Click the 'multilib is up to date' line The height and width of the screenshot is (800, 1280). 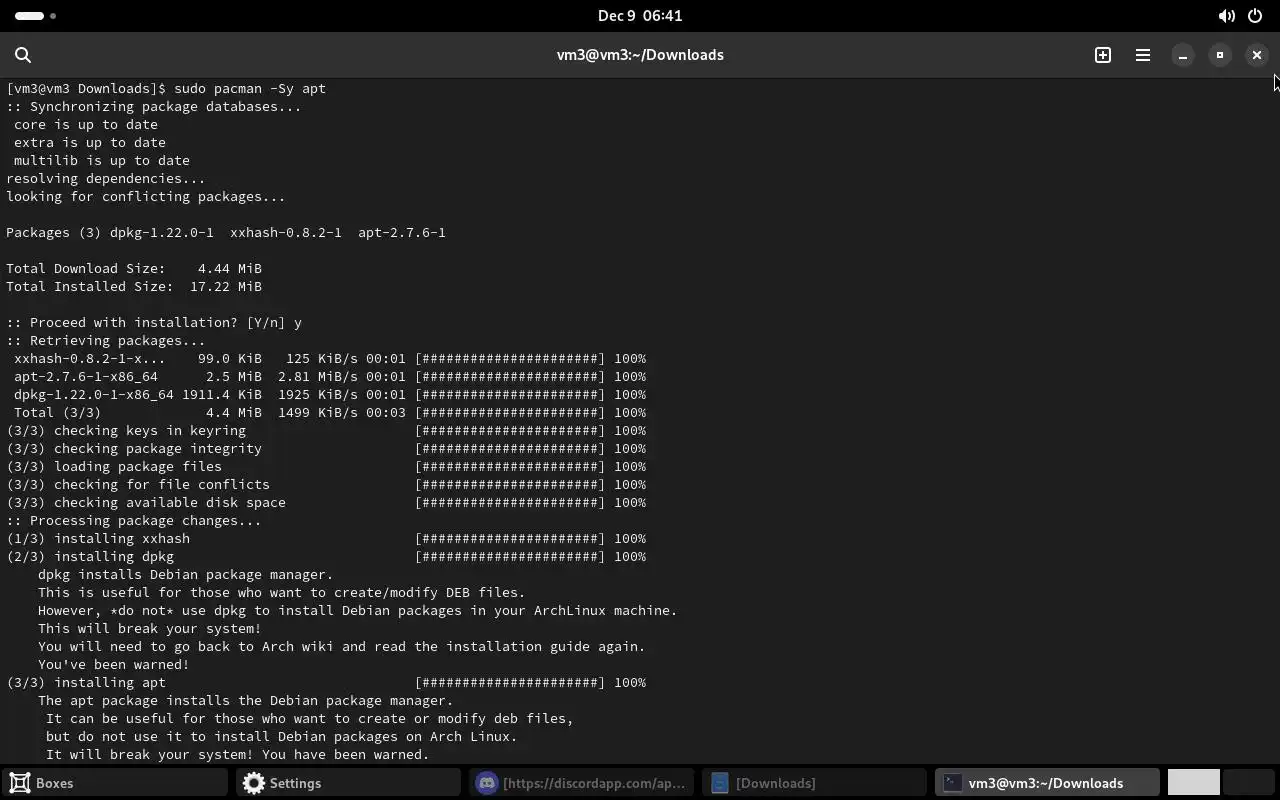click(x=102, y=160)
